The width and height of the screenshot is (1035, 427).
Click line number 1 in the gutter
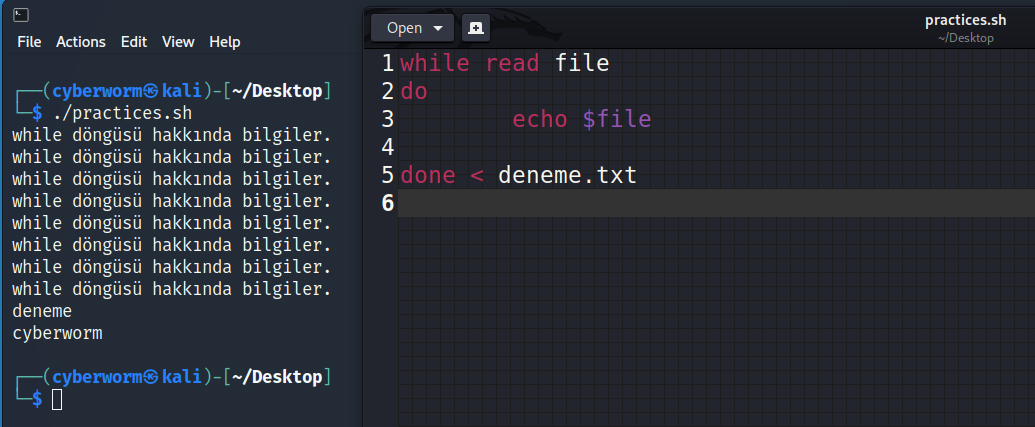(387, 64)
